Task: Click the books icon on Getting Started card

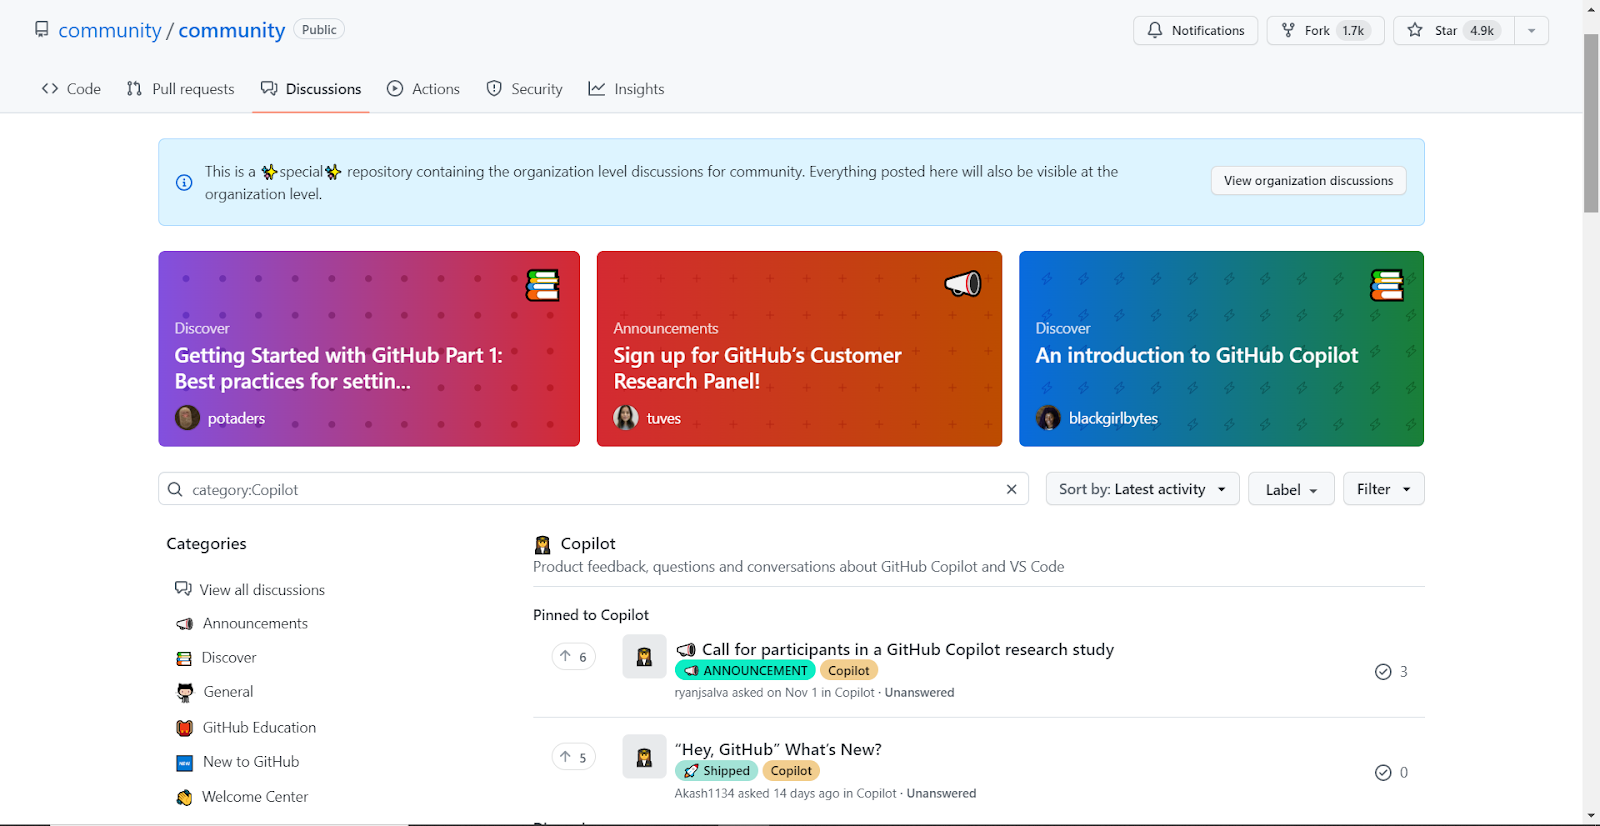Action: [x=543, y=285]
